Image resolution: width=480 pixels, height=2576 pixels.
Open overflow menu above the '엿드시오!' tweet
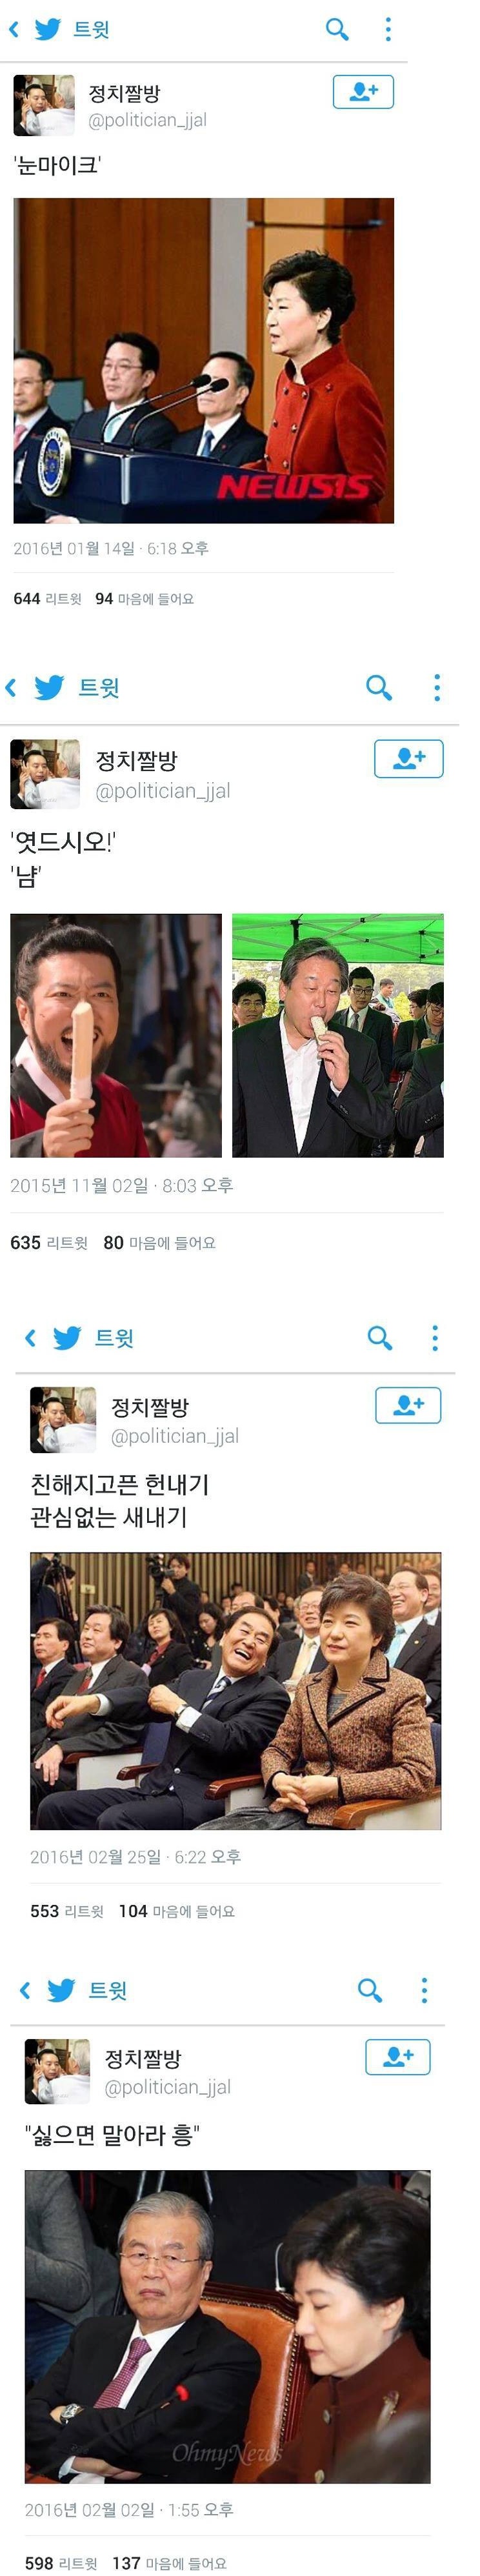coord(436,687)
